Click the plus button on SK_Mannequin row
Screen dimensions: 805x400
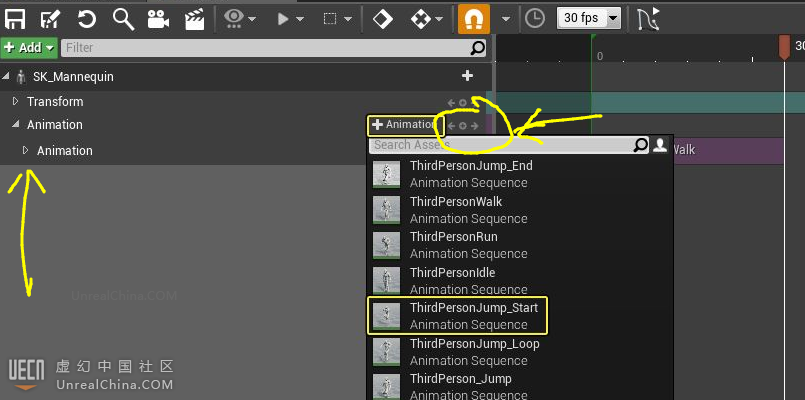467,76
